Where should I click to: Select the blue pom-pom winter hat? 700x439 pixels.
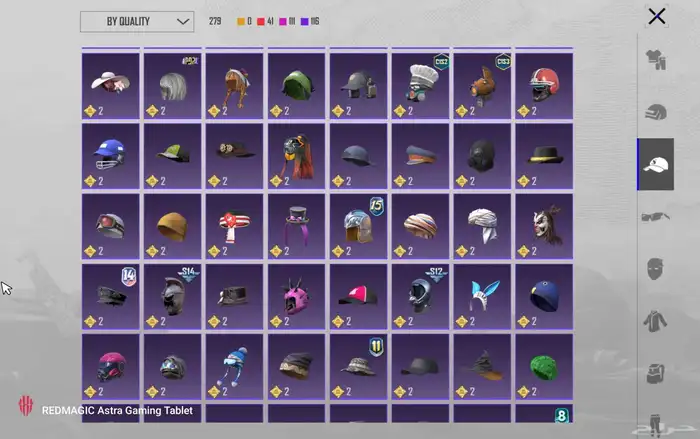click(x=234, y=366)
